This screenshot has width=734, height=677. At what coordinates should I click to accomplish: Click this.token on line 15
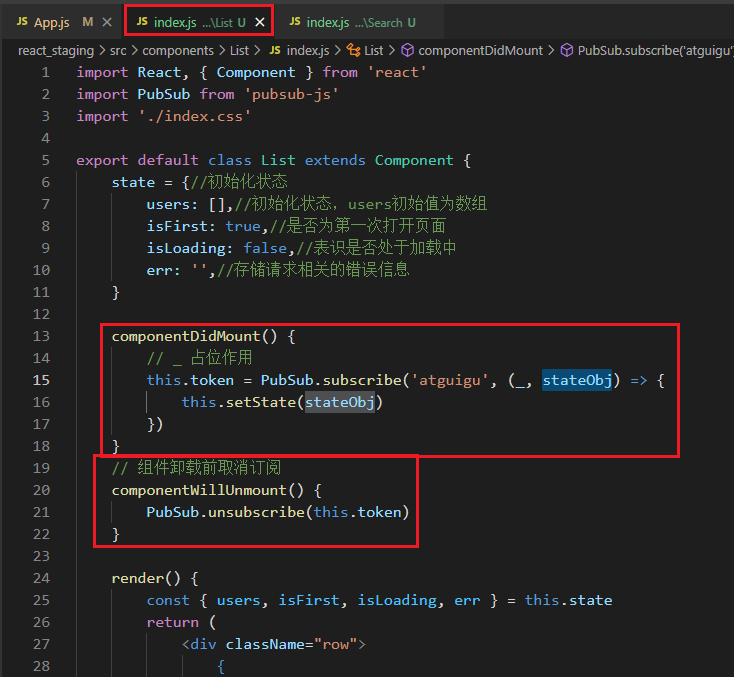click(190, 380)
